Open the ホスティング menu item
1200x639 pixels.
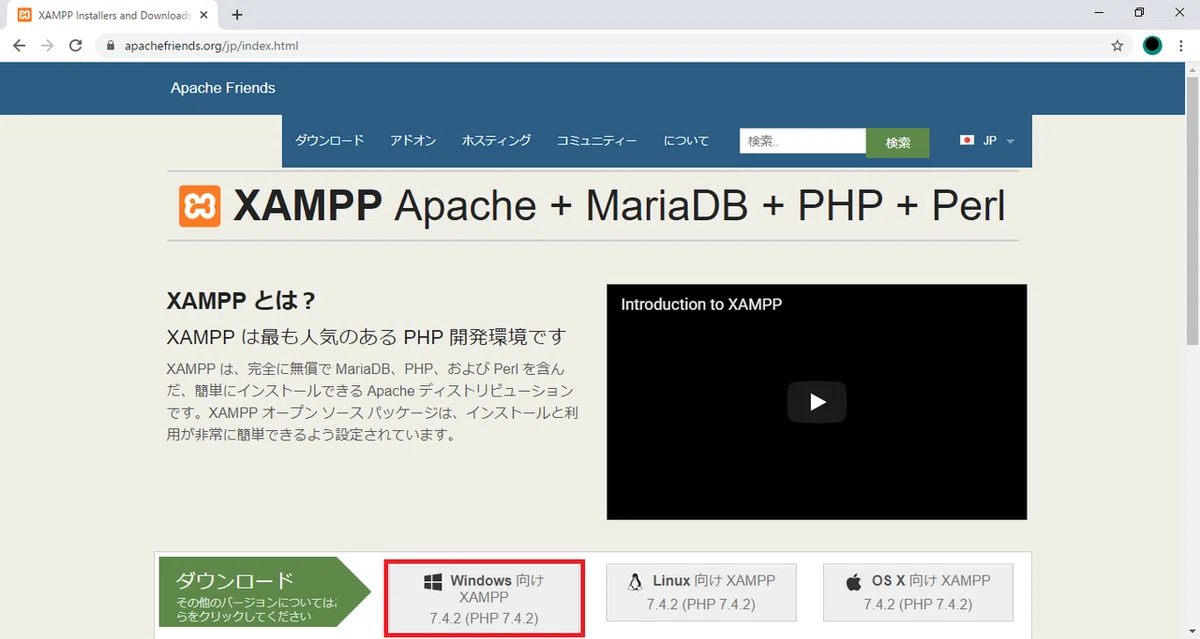pyautogui.click(x=496, y=141)
